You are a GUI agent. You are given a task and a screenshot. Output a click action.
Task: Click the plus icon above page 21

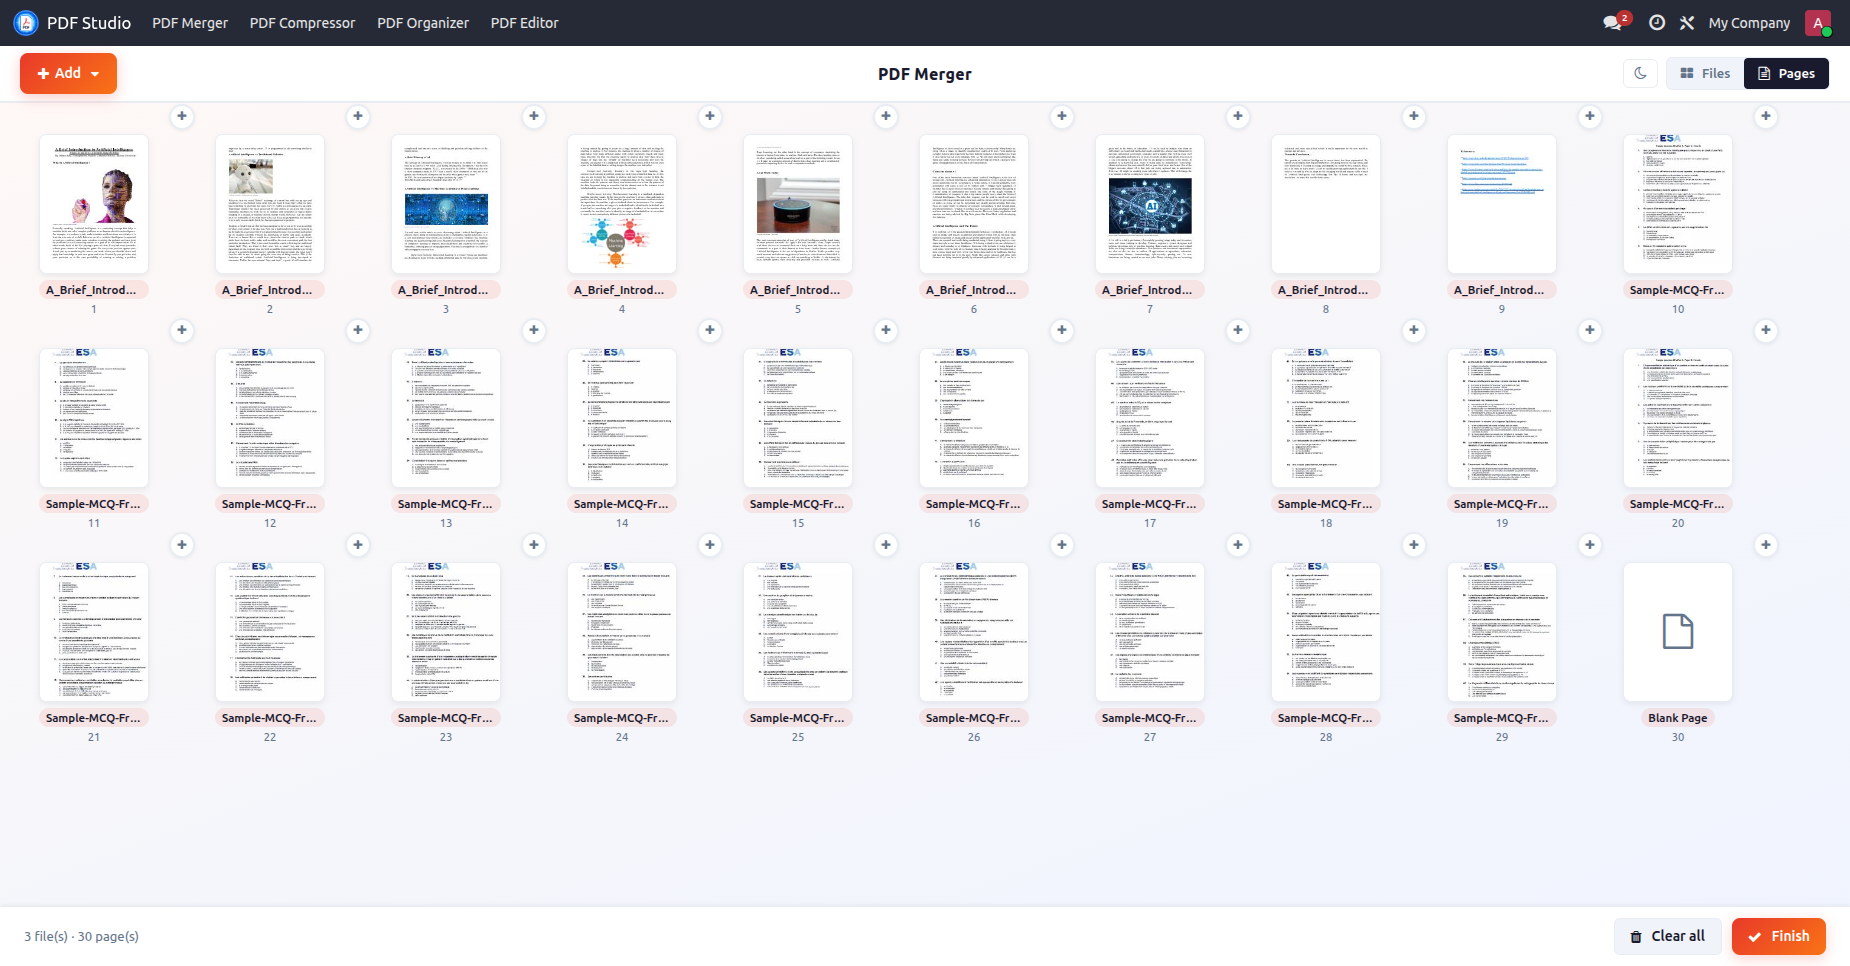point(182,545)
